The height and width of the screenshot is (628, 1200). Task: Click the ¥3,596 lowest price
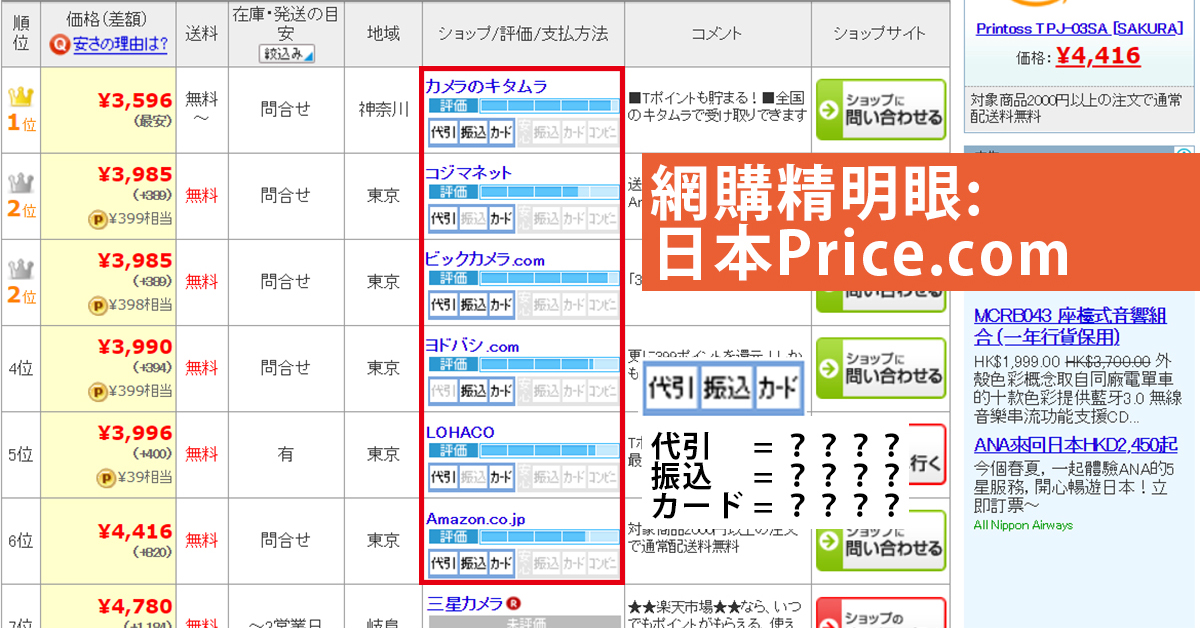point(135,100)
